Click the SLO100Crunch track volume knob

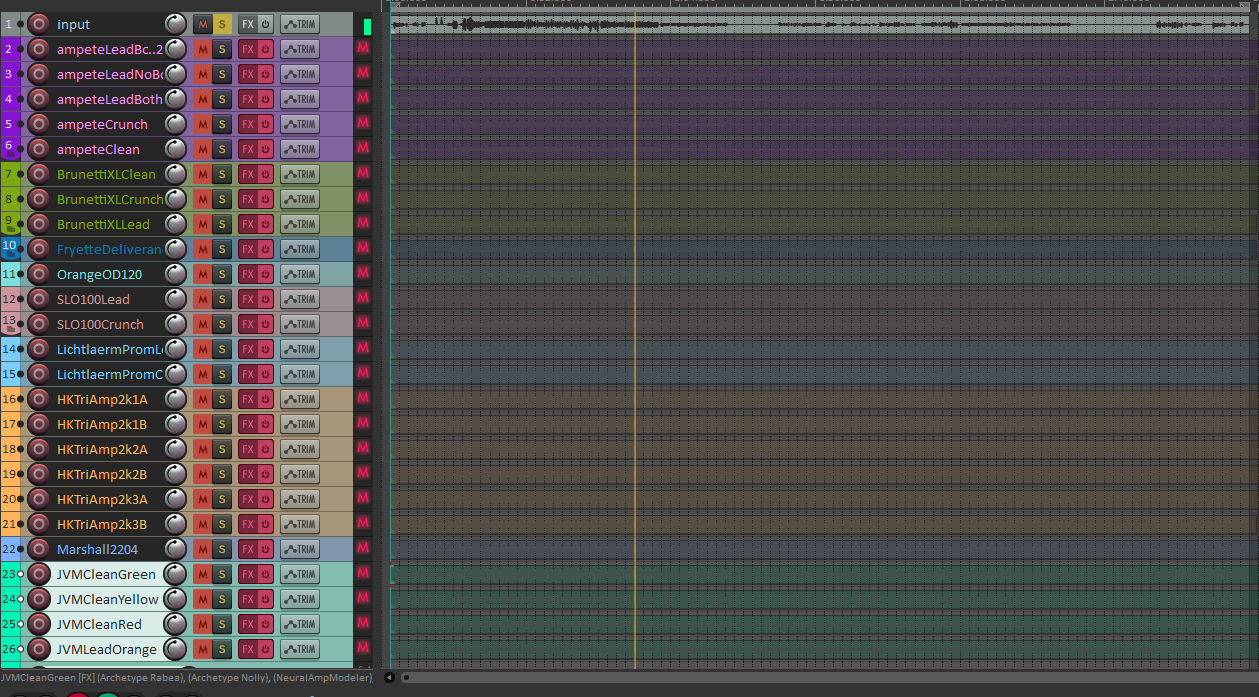(x=176, y=324)
